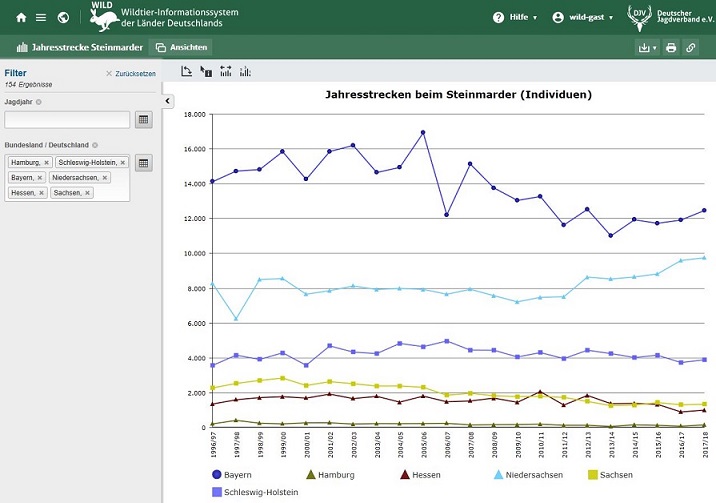This screenshot has width=716, height=503.
Task: Open the Ansichten tab
Action: click(x=181, y=47)
